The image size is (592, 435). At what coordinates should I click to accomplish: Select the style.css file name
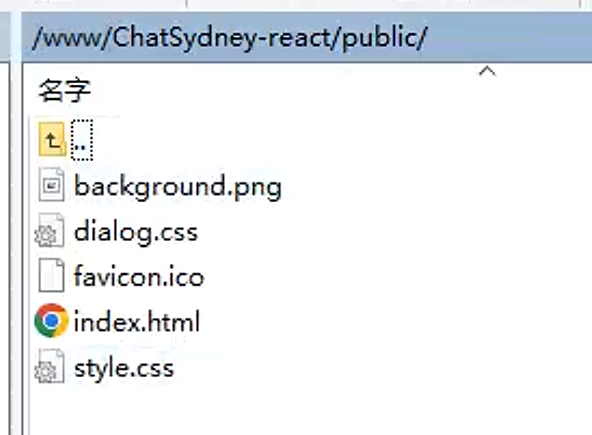click(124, 368)
